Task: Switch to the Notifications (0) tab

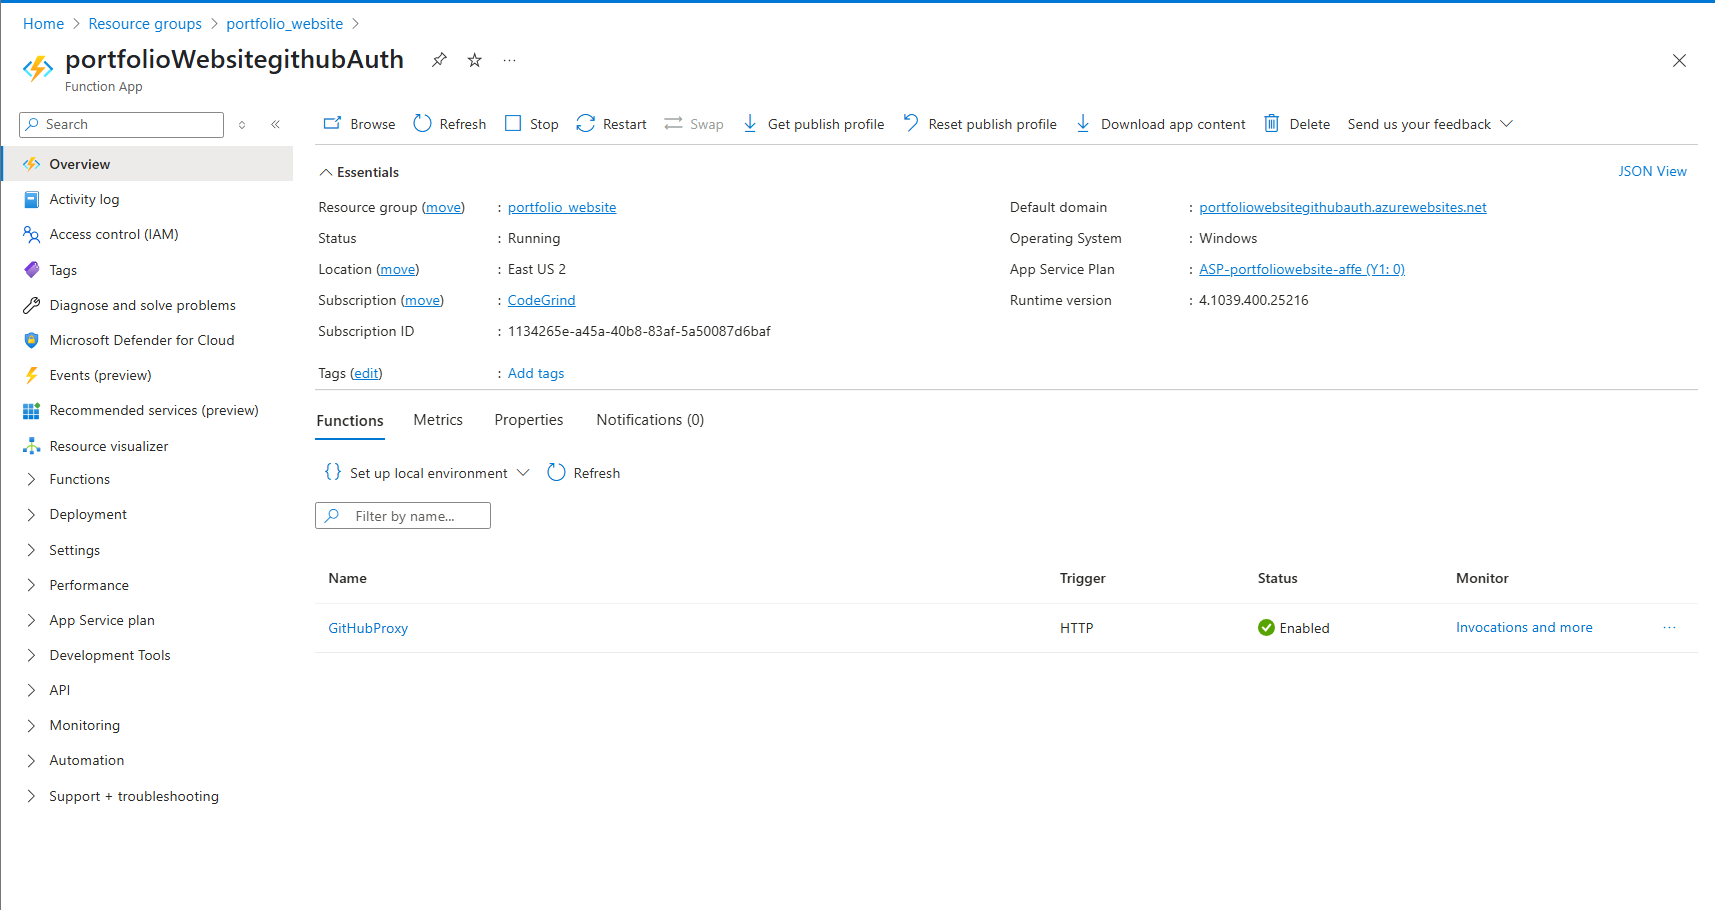Action: click(x=650, y=420)
